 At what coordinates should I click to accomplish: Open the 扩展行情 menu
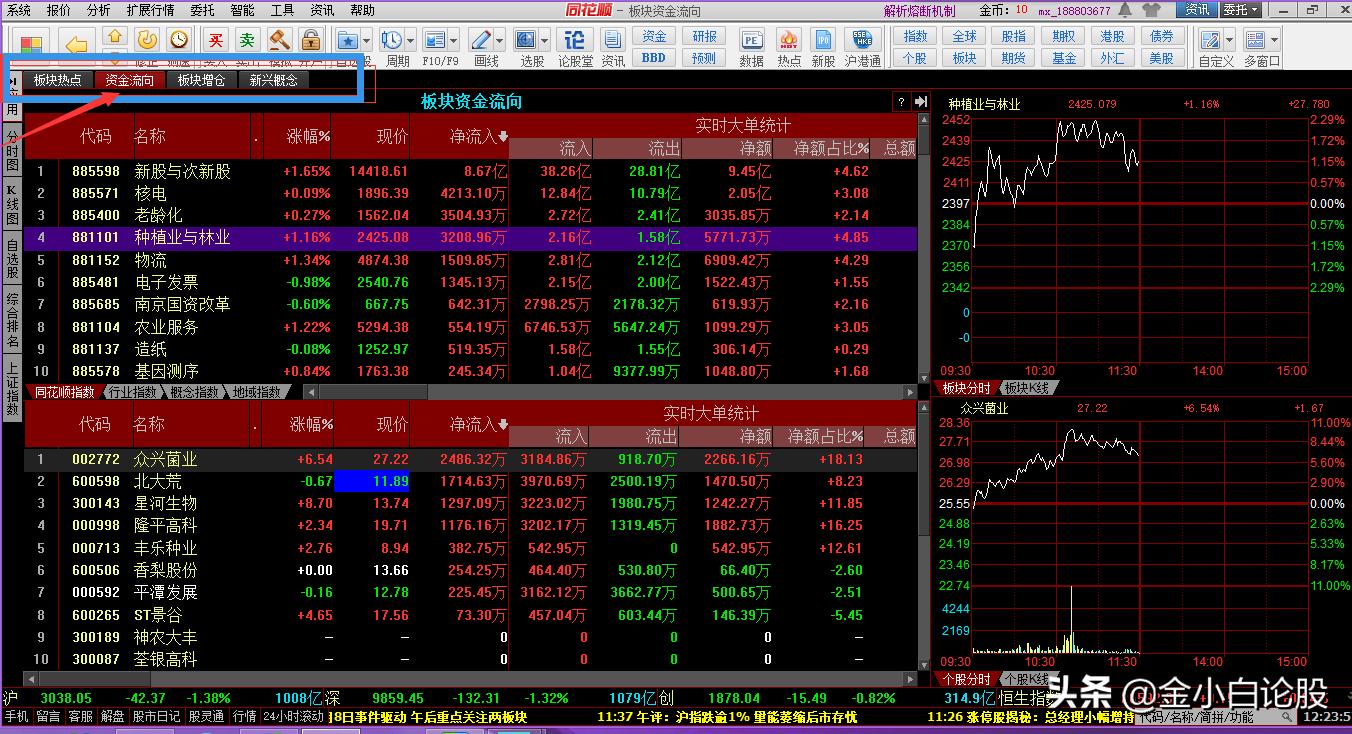[x=150, y=10]
